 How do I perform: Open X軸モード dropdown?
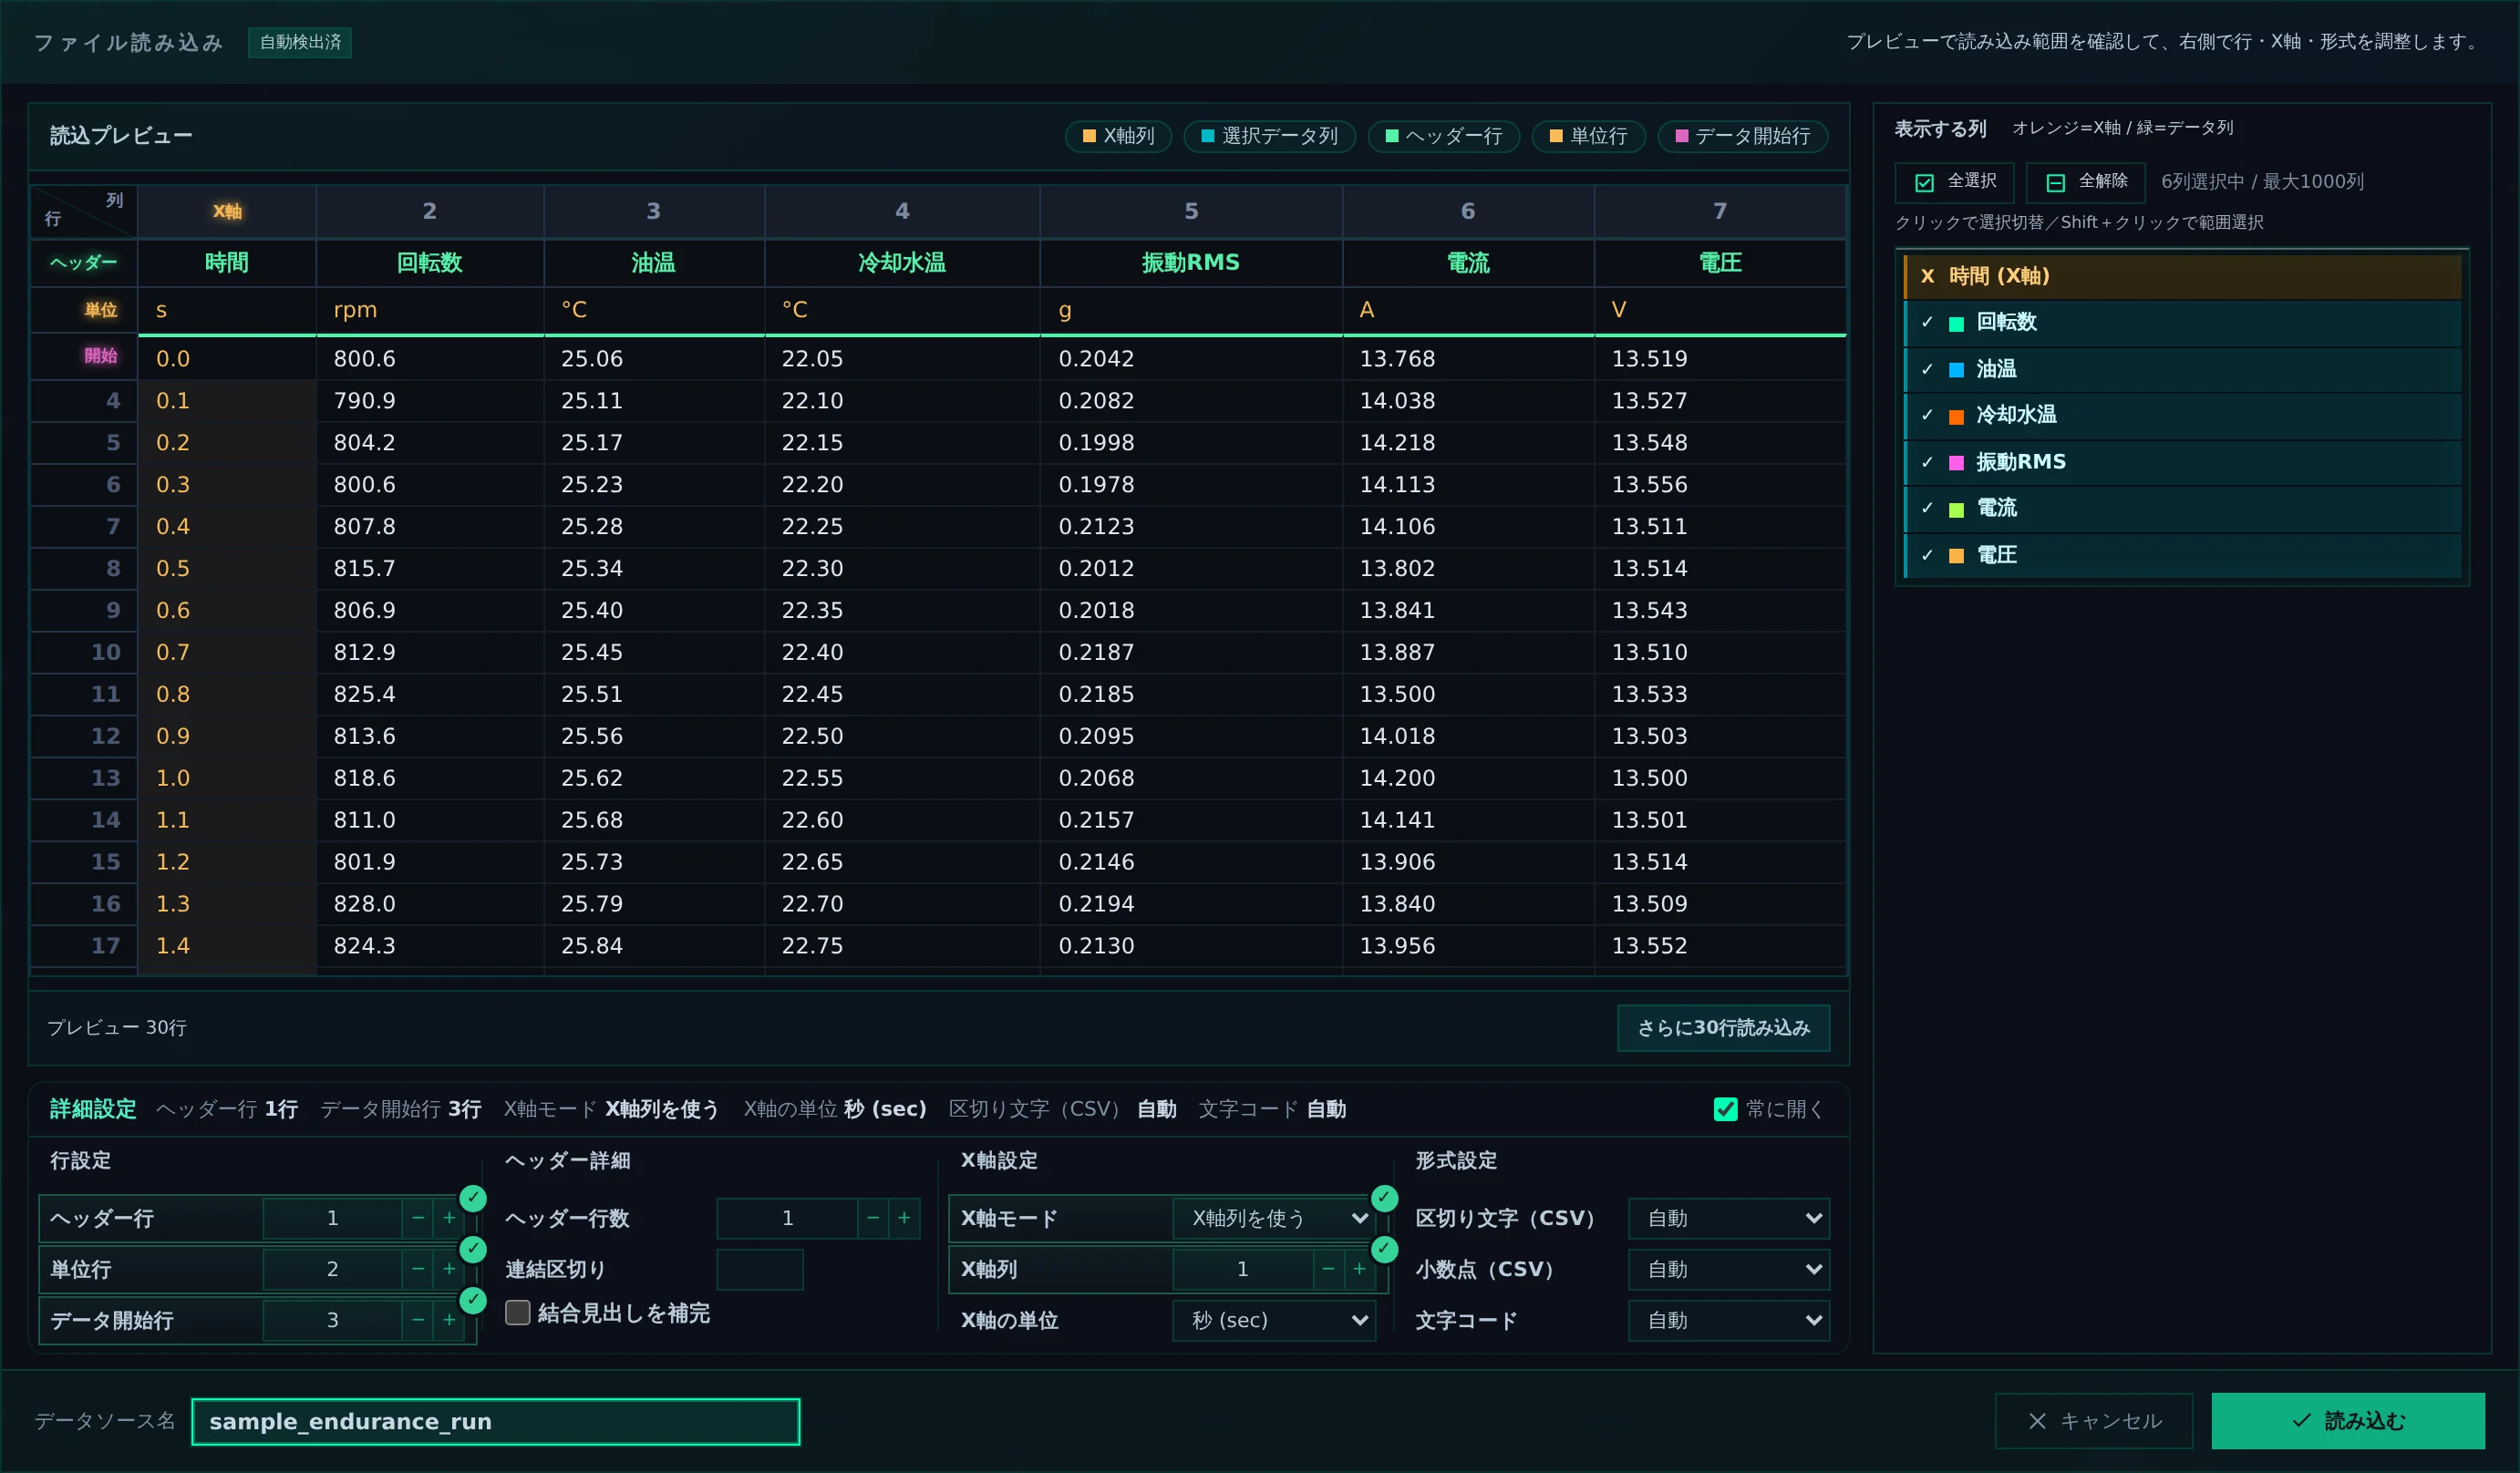1273,1218
